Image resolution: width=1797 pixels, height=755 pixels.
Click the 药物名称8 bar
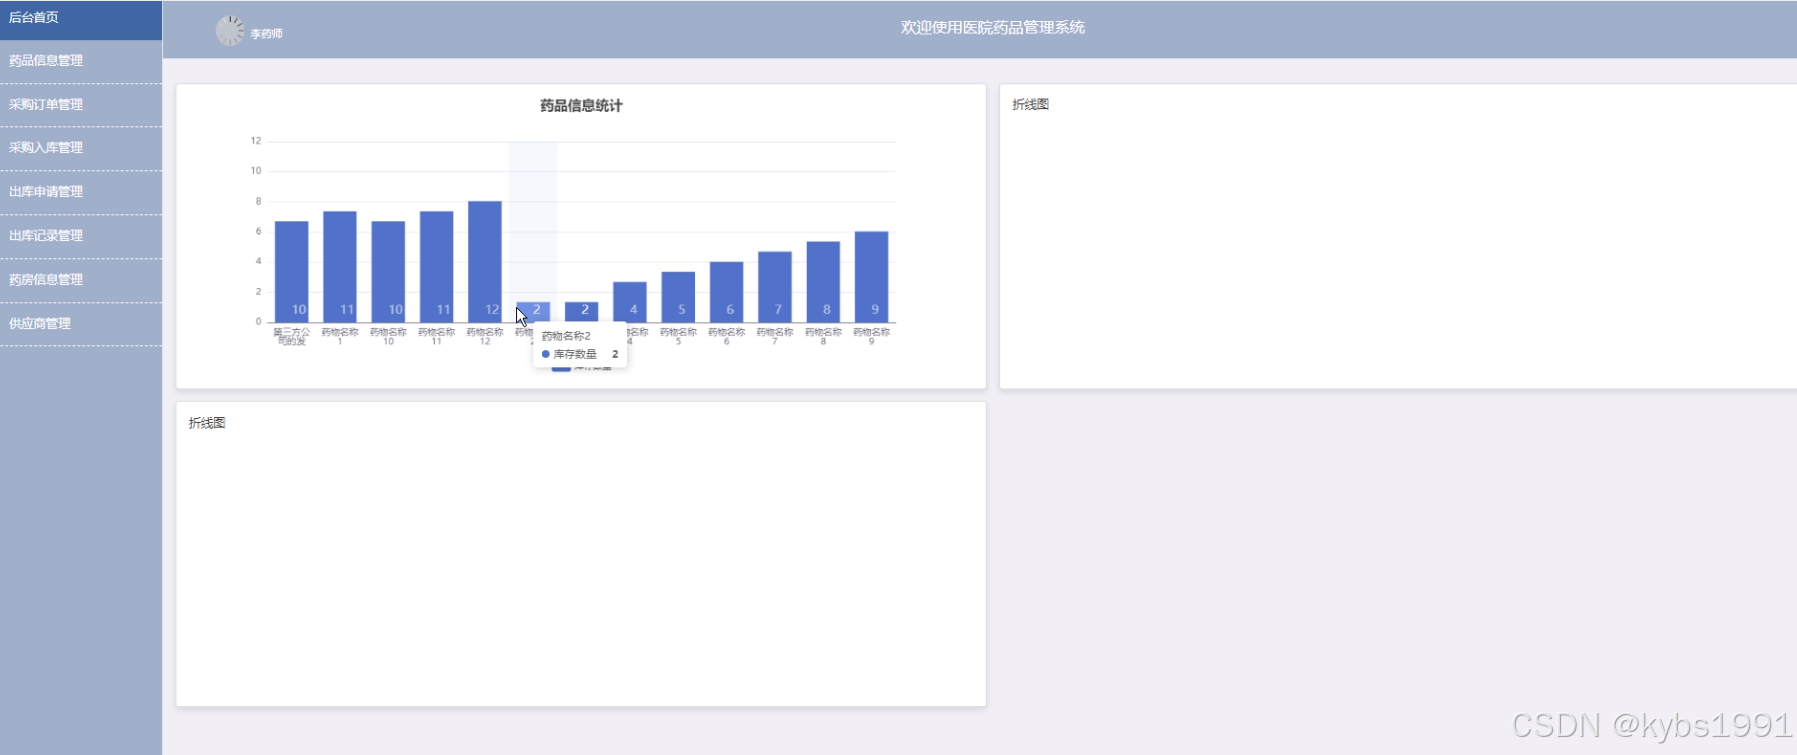coord(823,282)
